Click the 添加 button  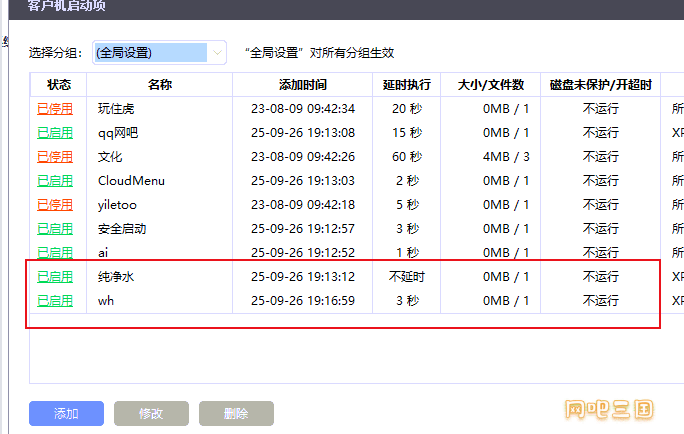(x=66, y=413)
